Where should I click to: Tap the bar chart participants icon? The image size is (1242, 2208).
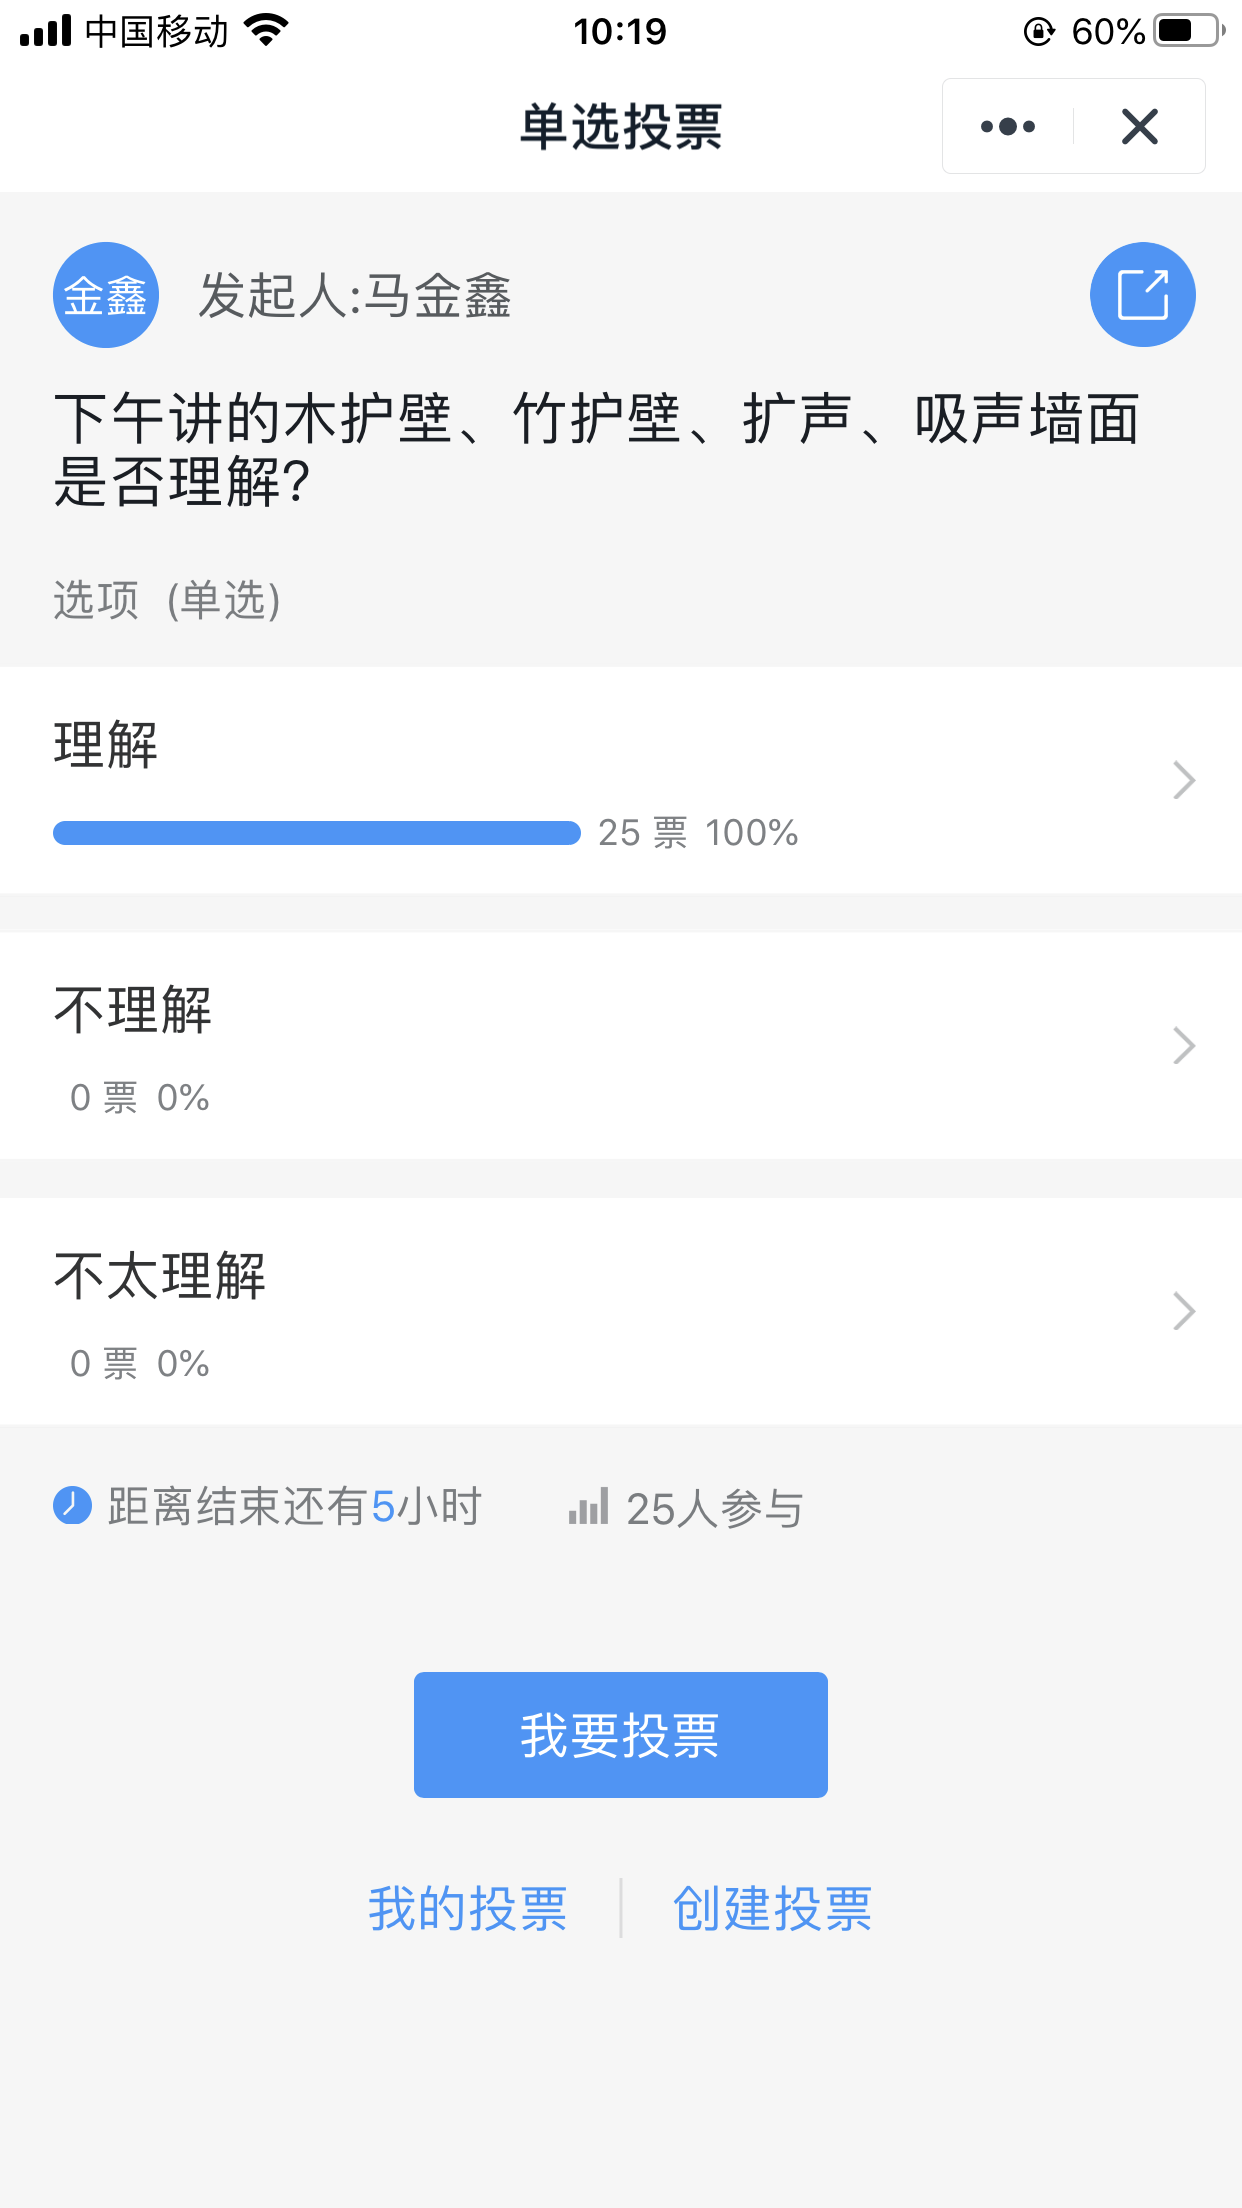[x=588, y=1506]
